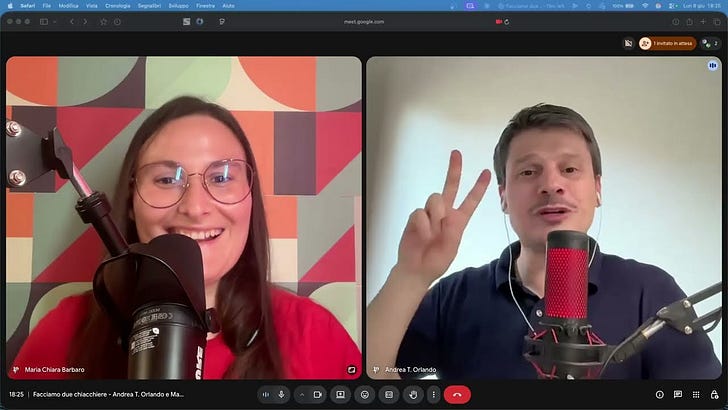The image size is (728, 410).
Task: Toggle closed captions
Action: tap(389, 394)
